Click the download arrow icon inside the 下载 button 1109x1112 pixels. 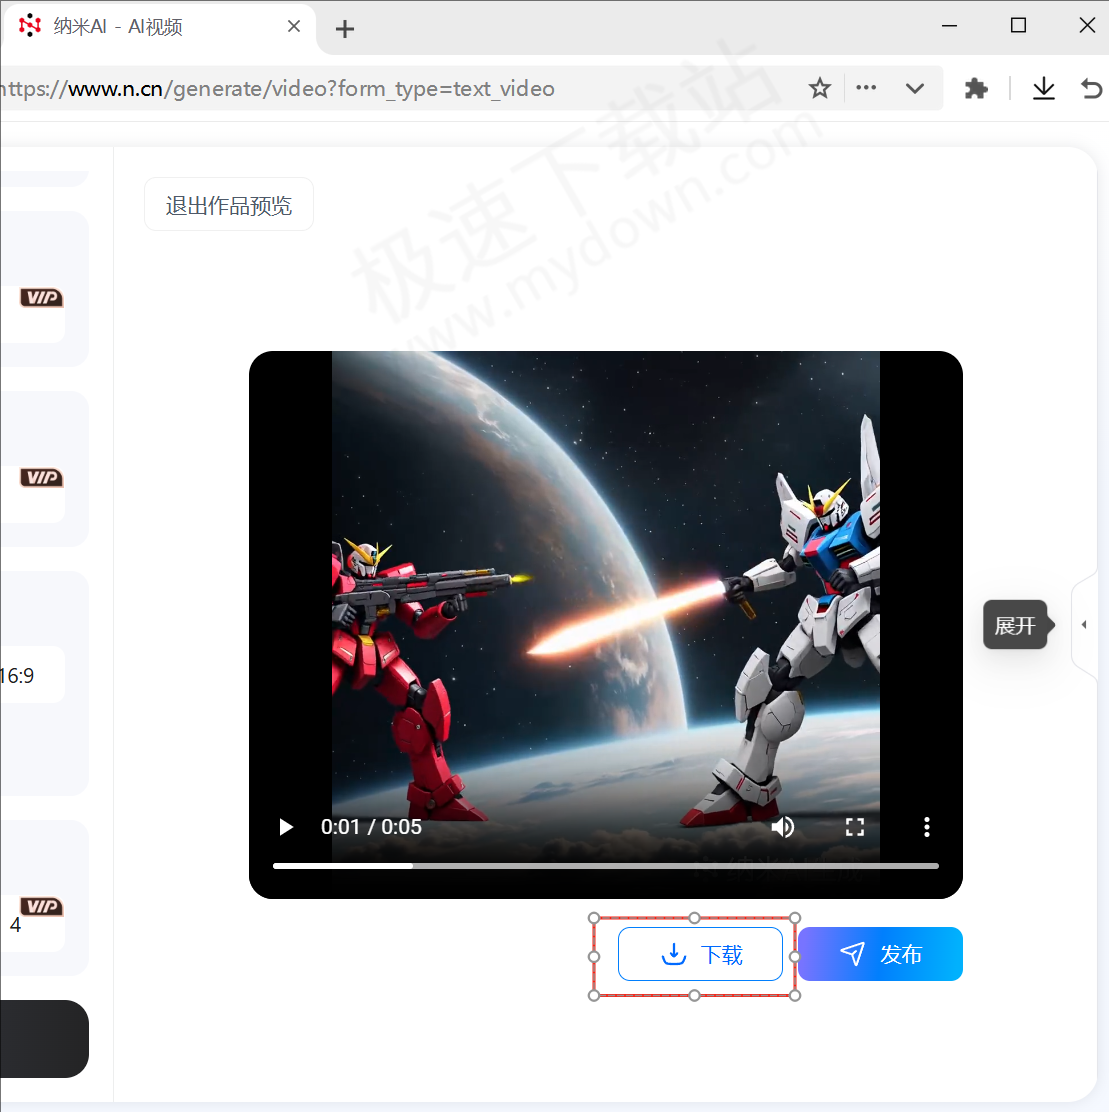point(672,954)
